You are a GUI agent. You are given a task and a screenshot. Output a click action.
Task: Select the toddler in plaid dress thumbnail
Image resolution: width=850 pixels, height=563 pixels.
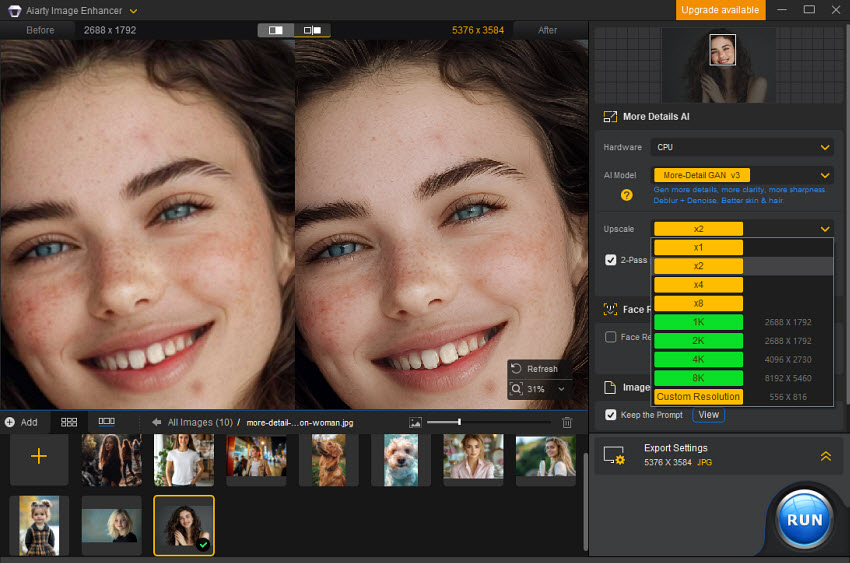(x=39, y=526)
